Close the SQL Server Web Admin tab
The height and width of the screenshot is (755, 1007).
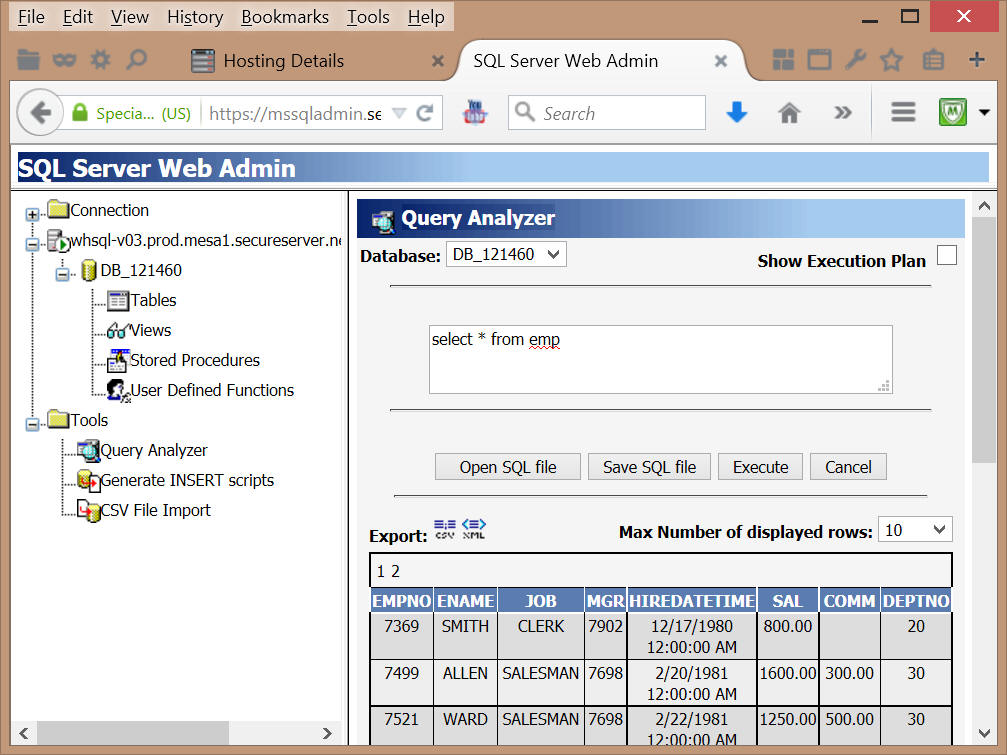(721, 61)
